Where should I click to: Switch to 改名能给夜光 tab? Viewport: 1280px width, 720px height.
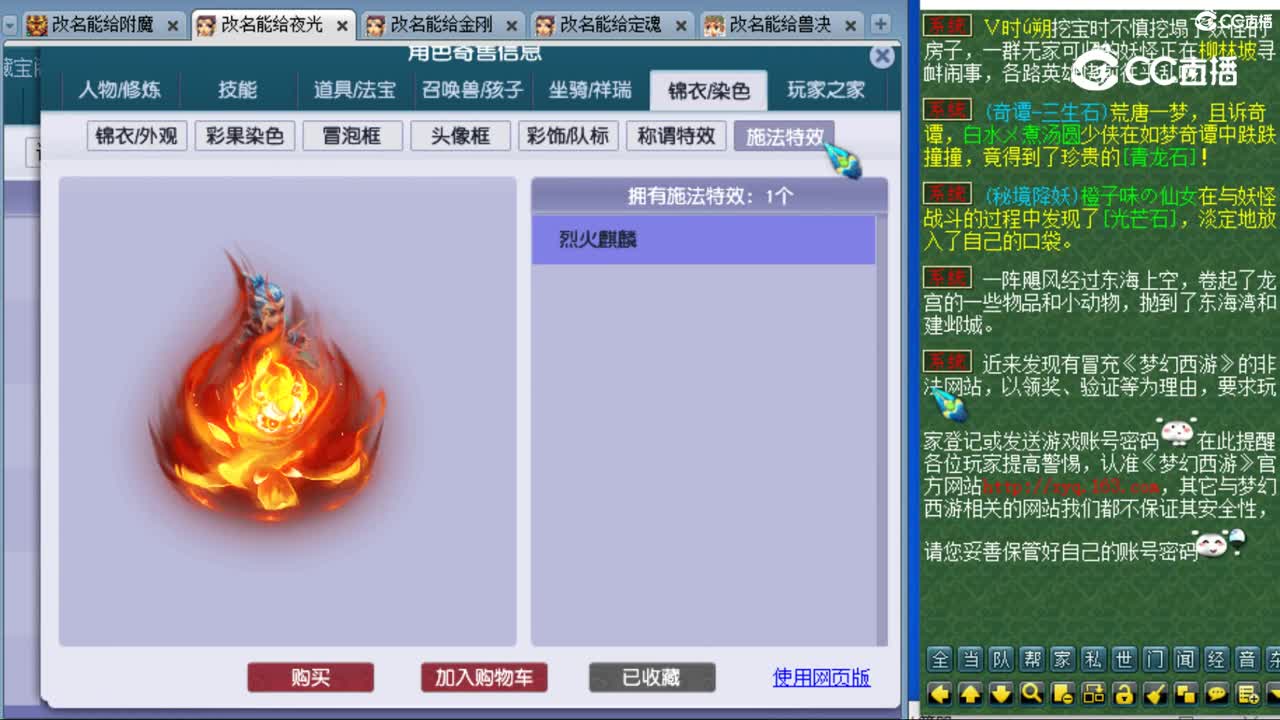(x=273, y=25)
